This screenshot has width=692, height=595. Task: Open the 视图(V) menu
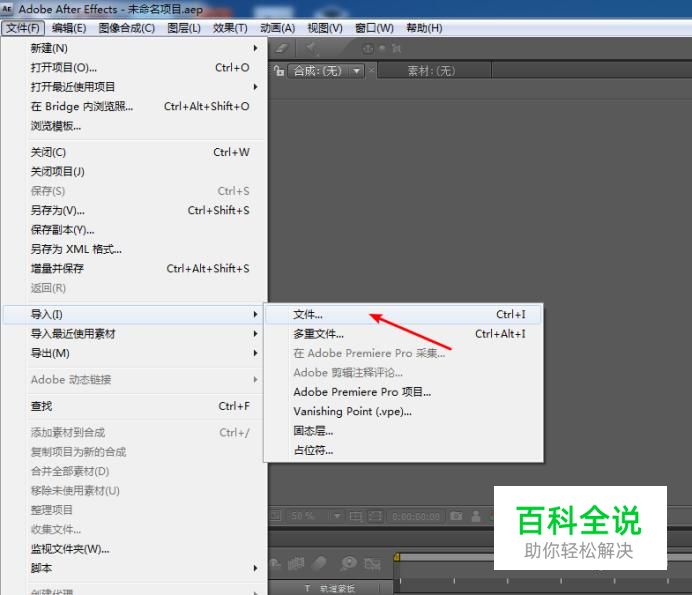[325, 28]
